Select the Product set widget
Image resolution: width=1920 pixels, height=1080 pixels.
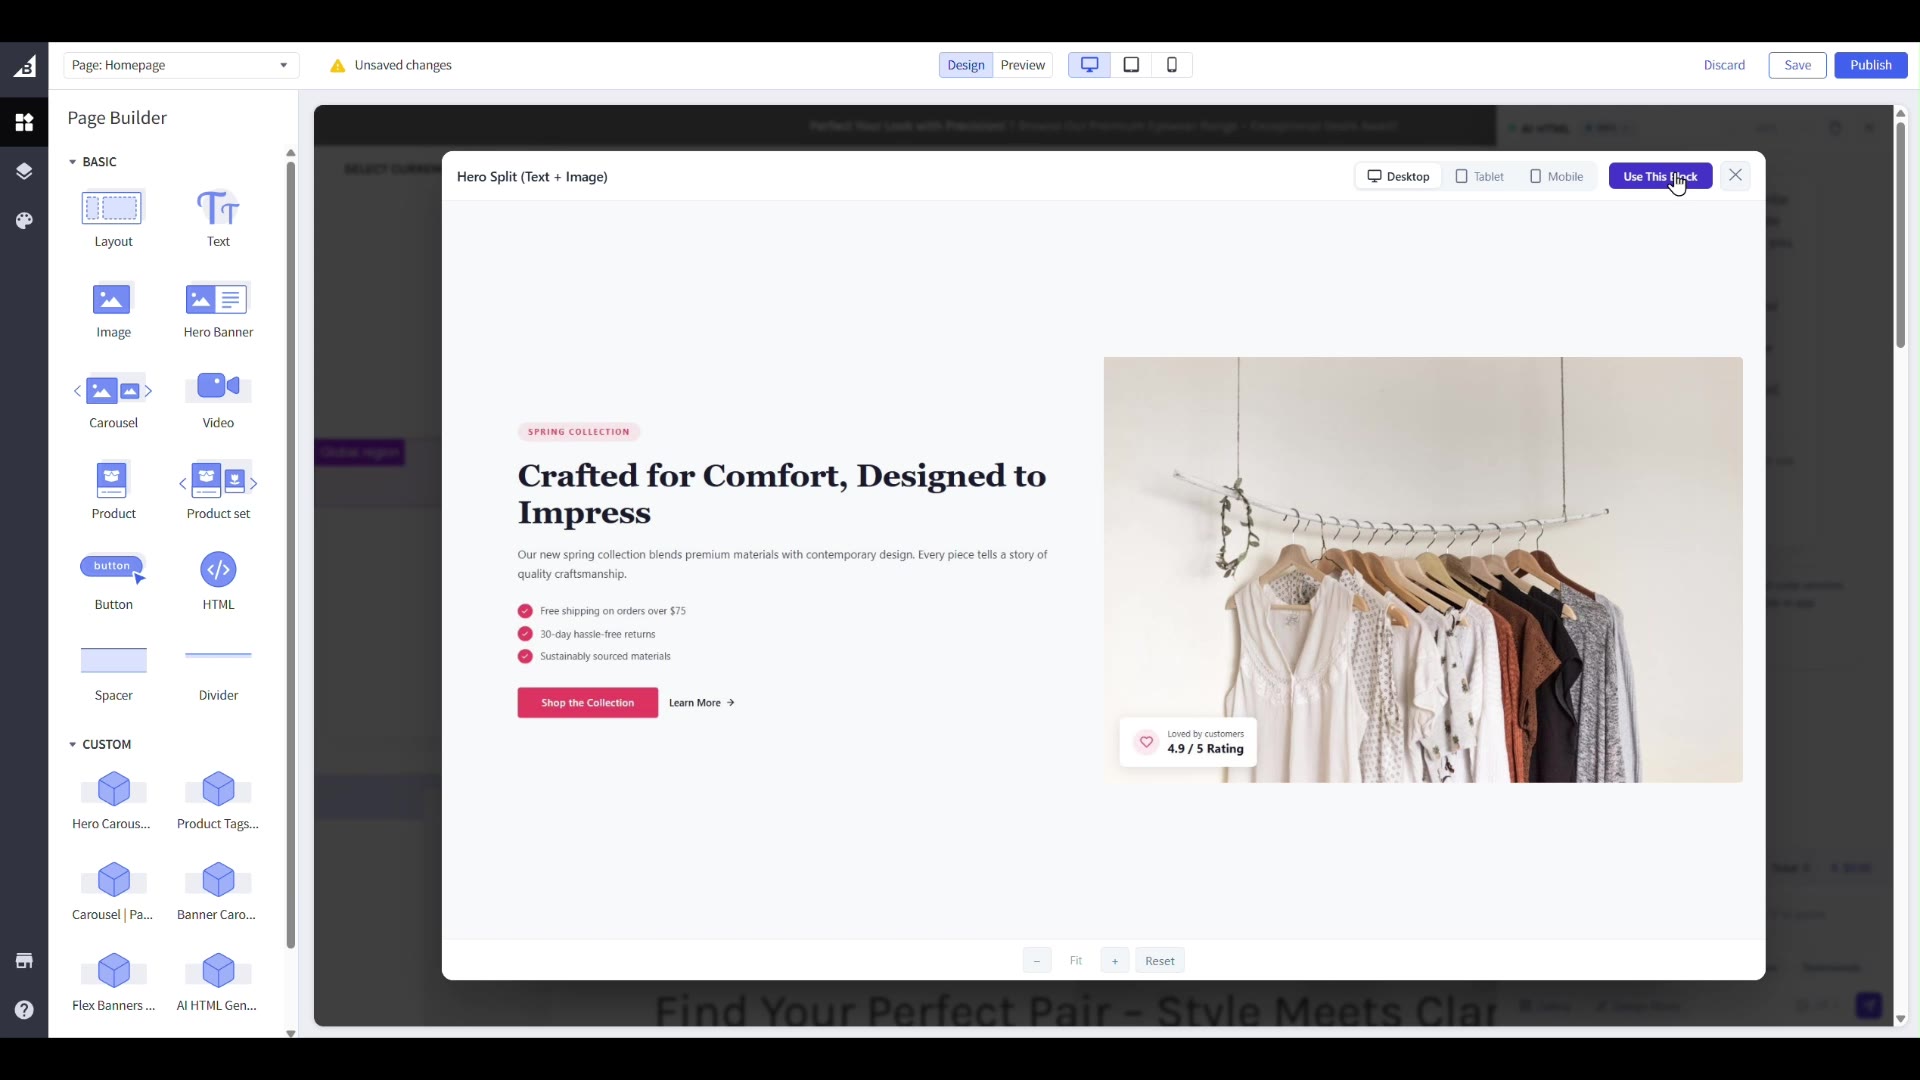click(218, 491)
